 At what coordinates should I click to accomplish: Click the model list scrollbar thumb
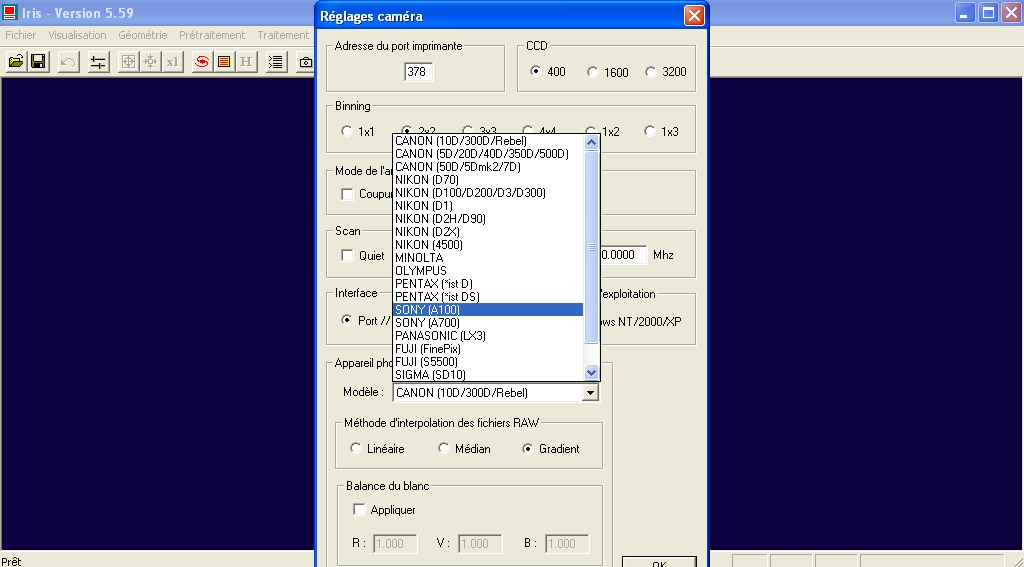click(591, 247)
